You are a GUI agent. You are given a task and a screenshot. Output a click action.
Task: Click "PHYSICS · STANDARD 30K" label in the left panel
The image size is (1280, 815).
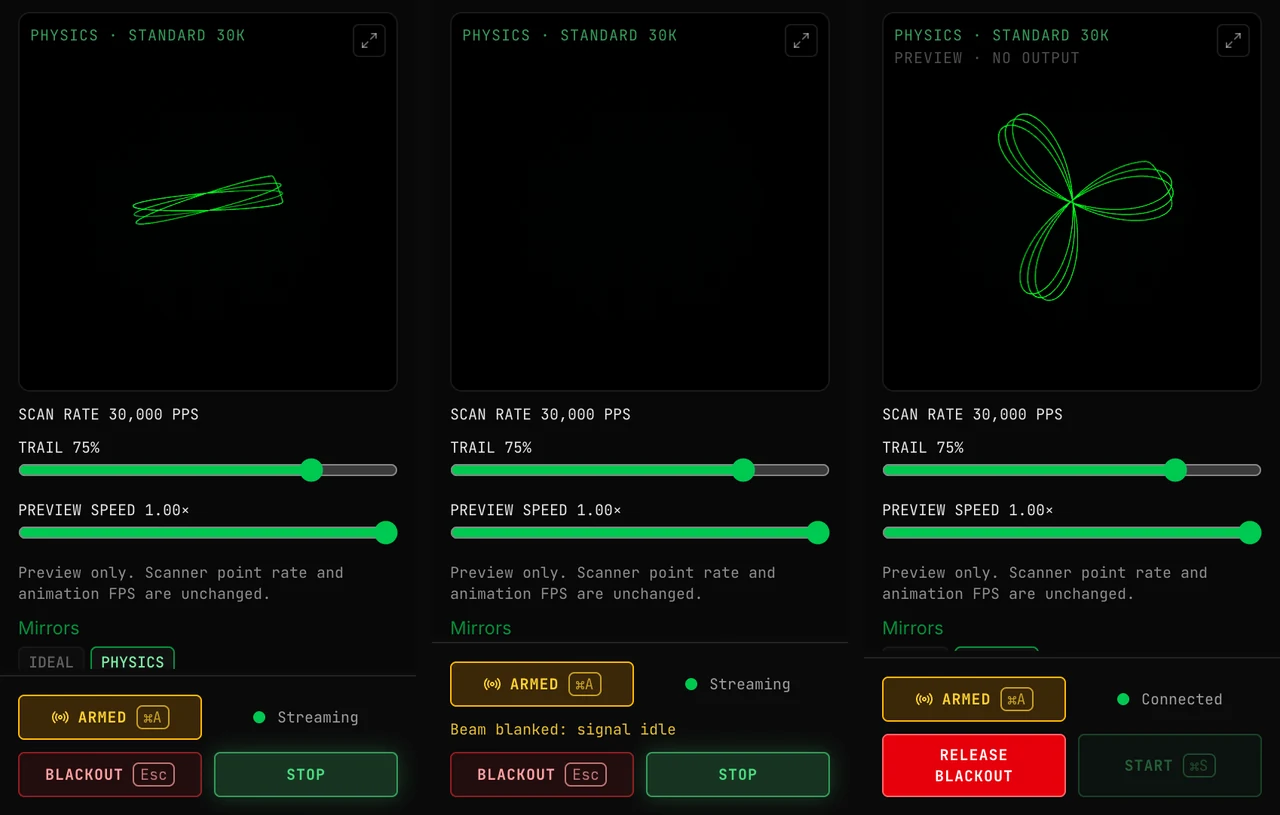coord(138,36)
